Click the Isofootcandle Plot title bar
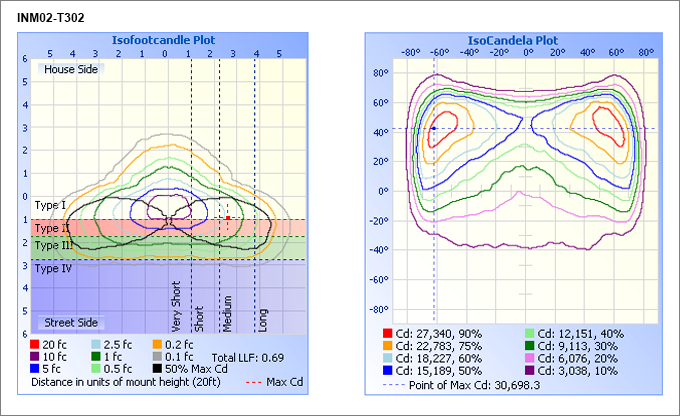 tap(166, 40)
